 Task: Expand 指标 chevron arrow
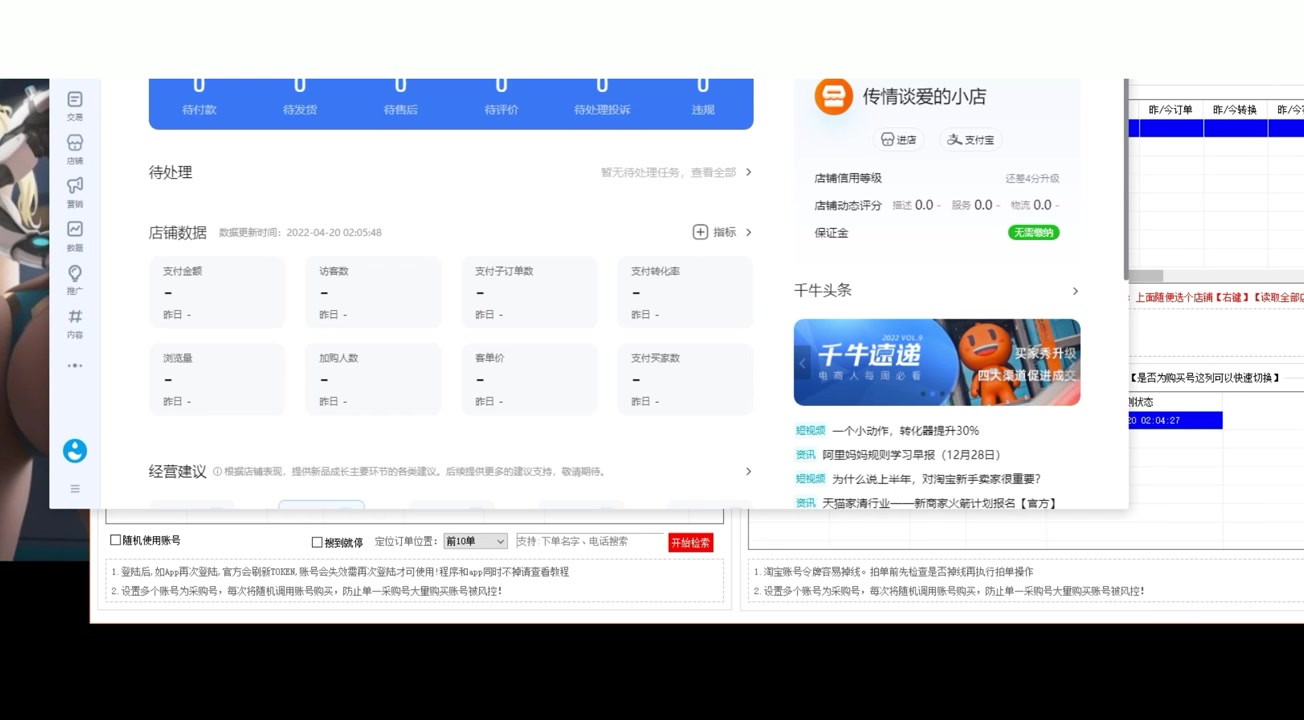(x=748, y=232)
